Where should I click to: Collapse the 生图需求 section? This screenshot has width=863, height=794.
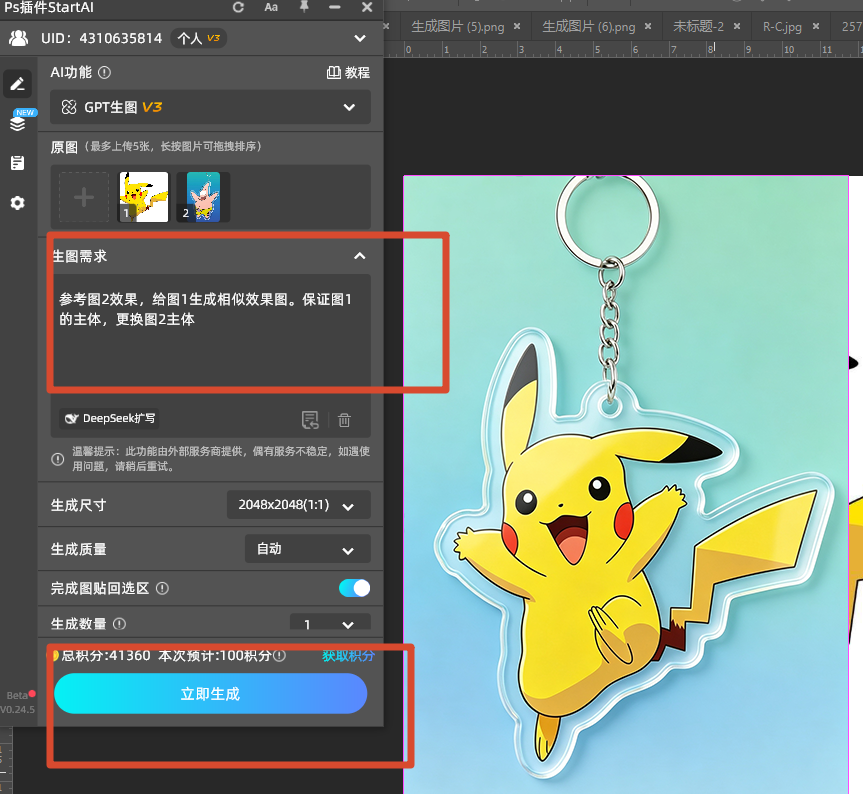coord(359,256)
